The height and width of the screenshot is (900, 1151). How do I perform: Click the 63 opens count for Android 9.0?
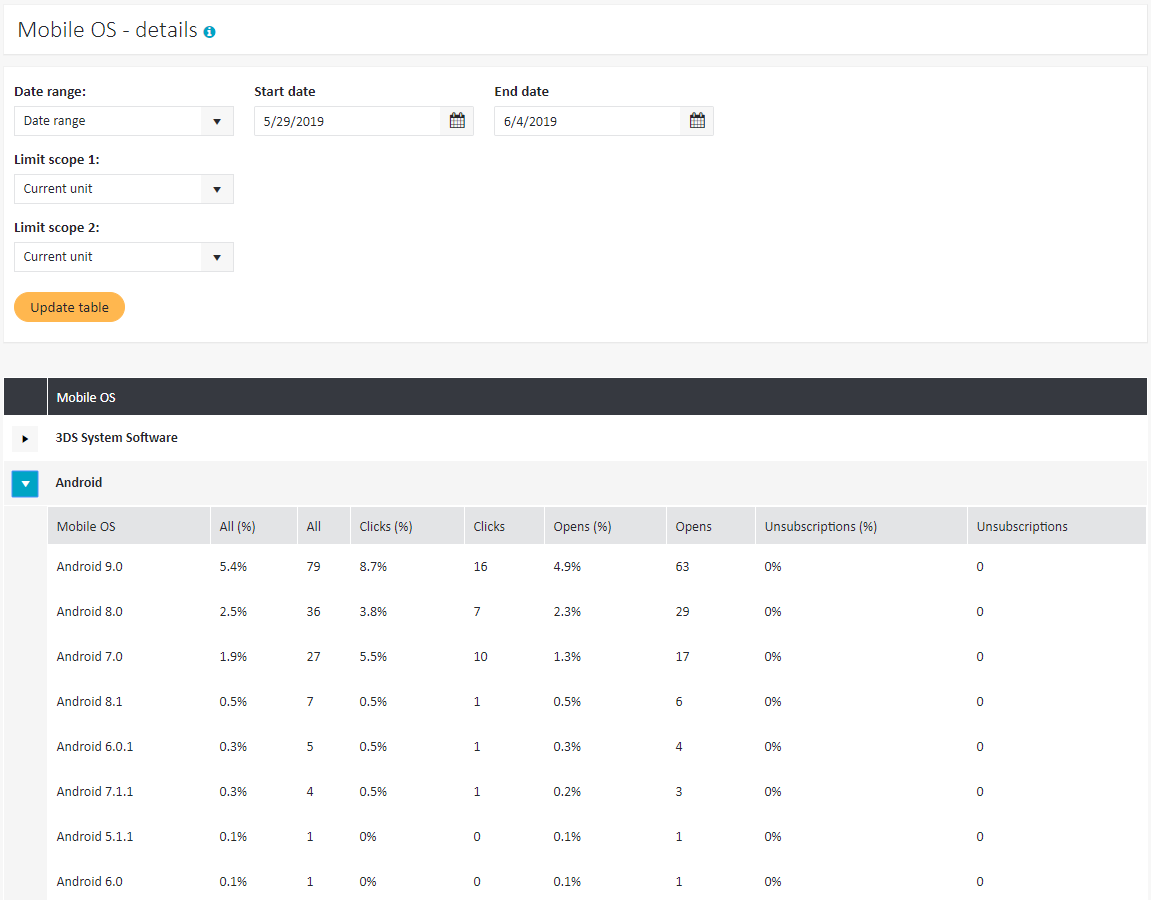(x=682, y=567)
